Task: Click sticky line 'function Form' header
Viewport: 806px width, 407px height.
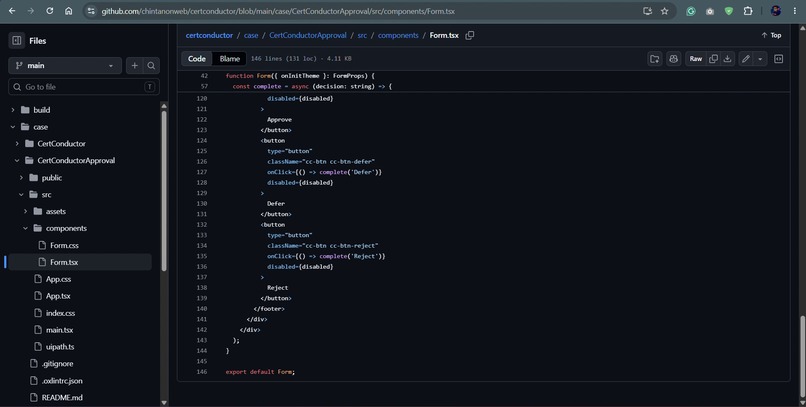Action: tap(300, 76)
